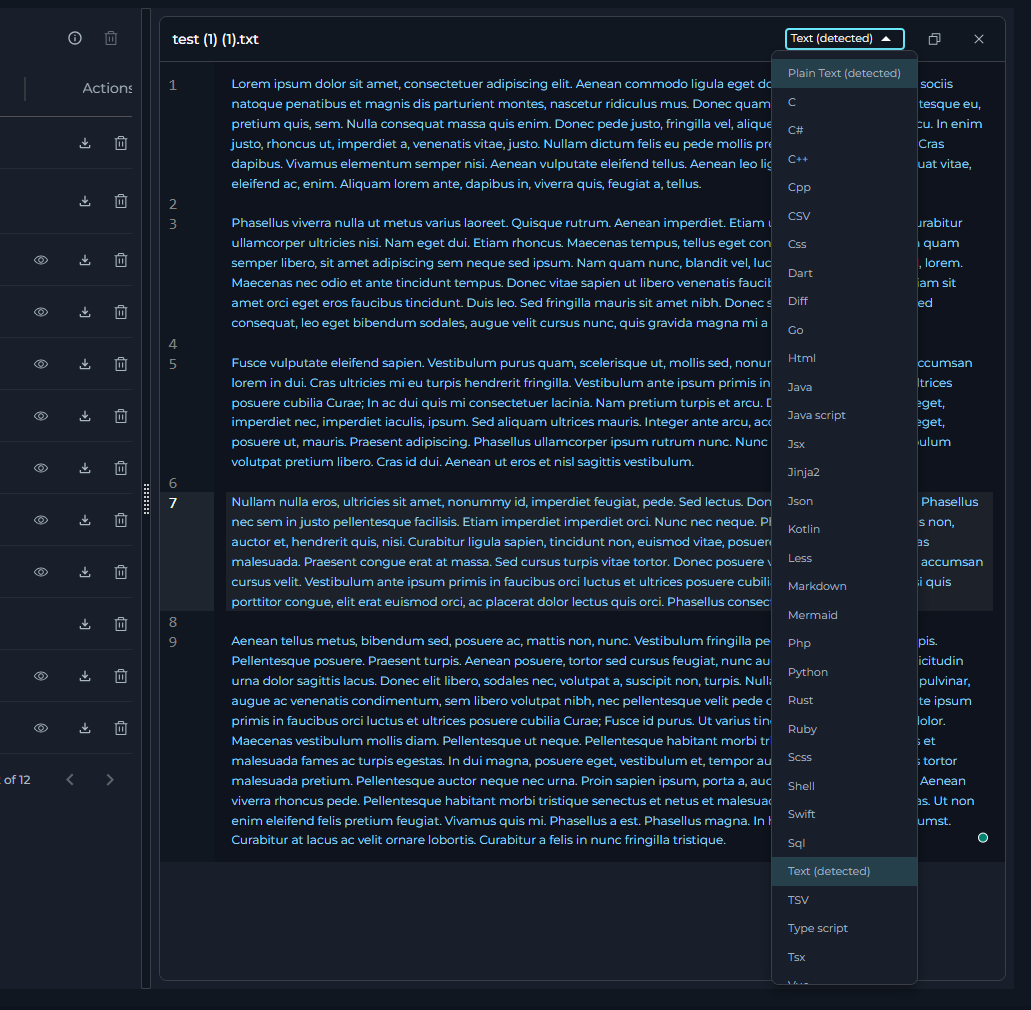Preview the seventh row file with eye icon
The height and width of the screenshot is (1010, 1031).
pos(41,468)
